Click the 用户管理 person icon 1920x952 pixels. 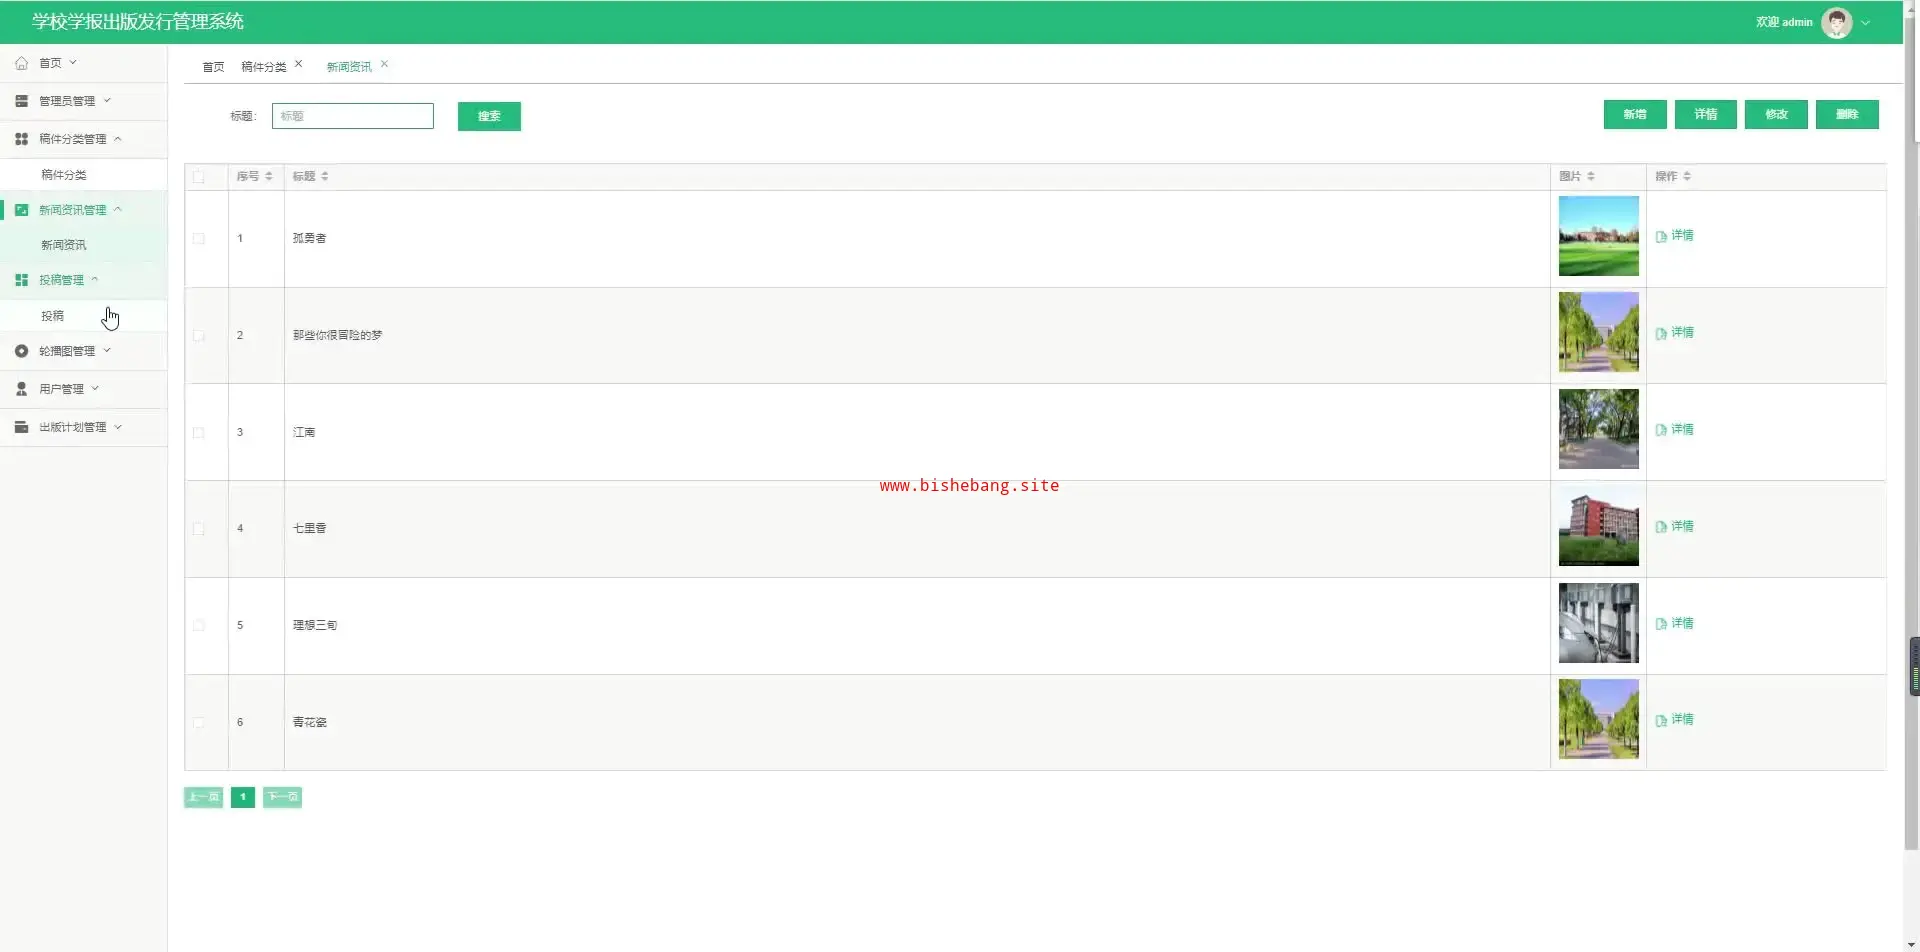[x=21, y=389]
